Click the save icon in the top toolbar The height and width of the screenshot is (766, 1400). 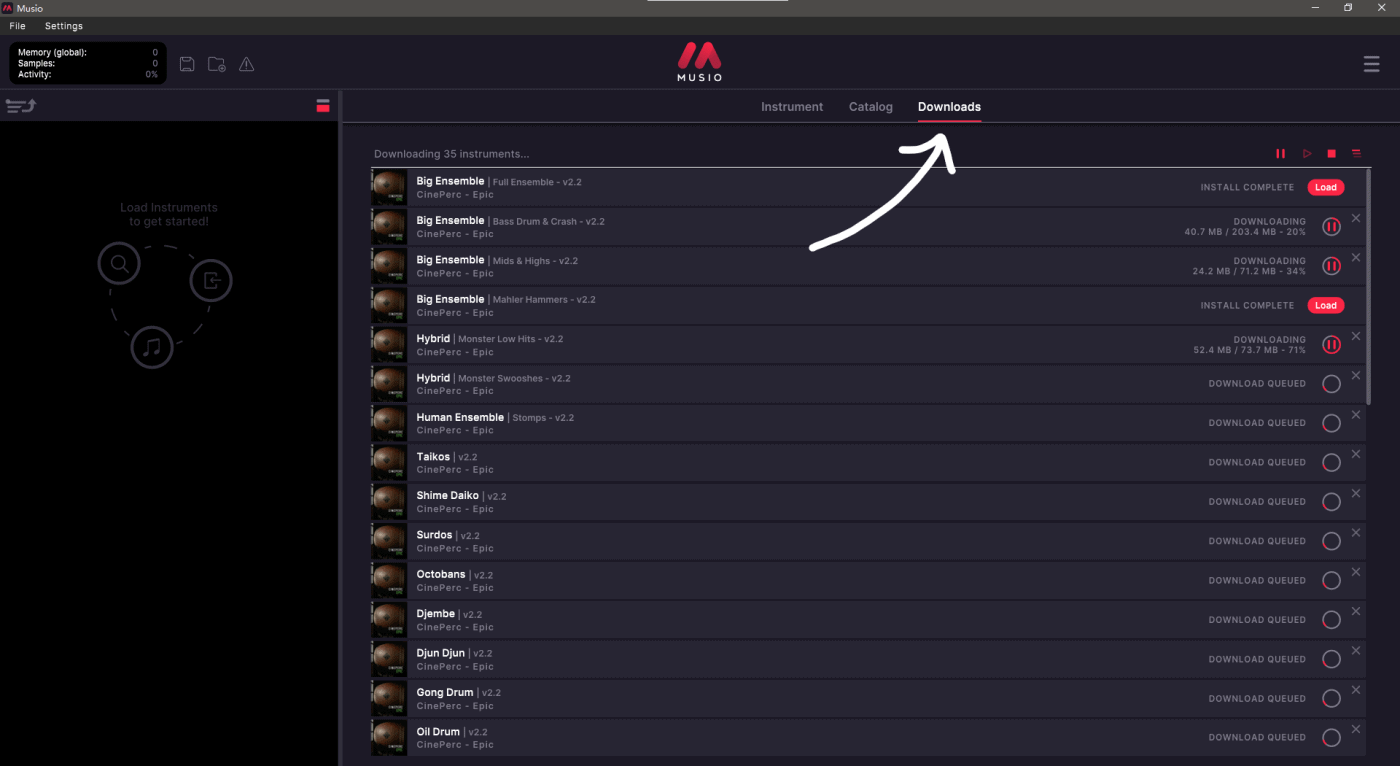(x=187, y=64)
